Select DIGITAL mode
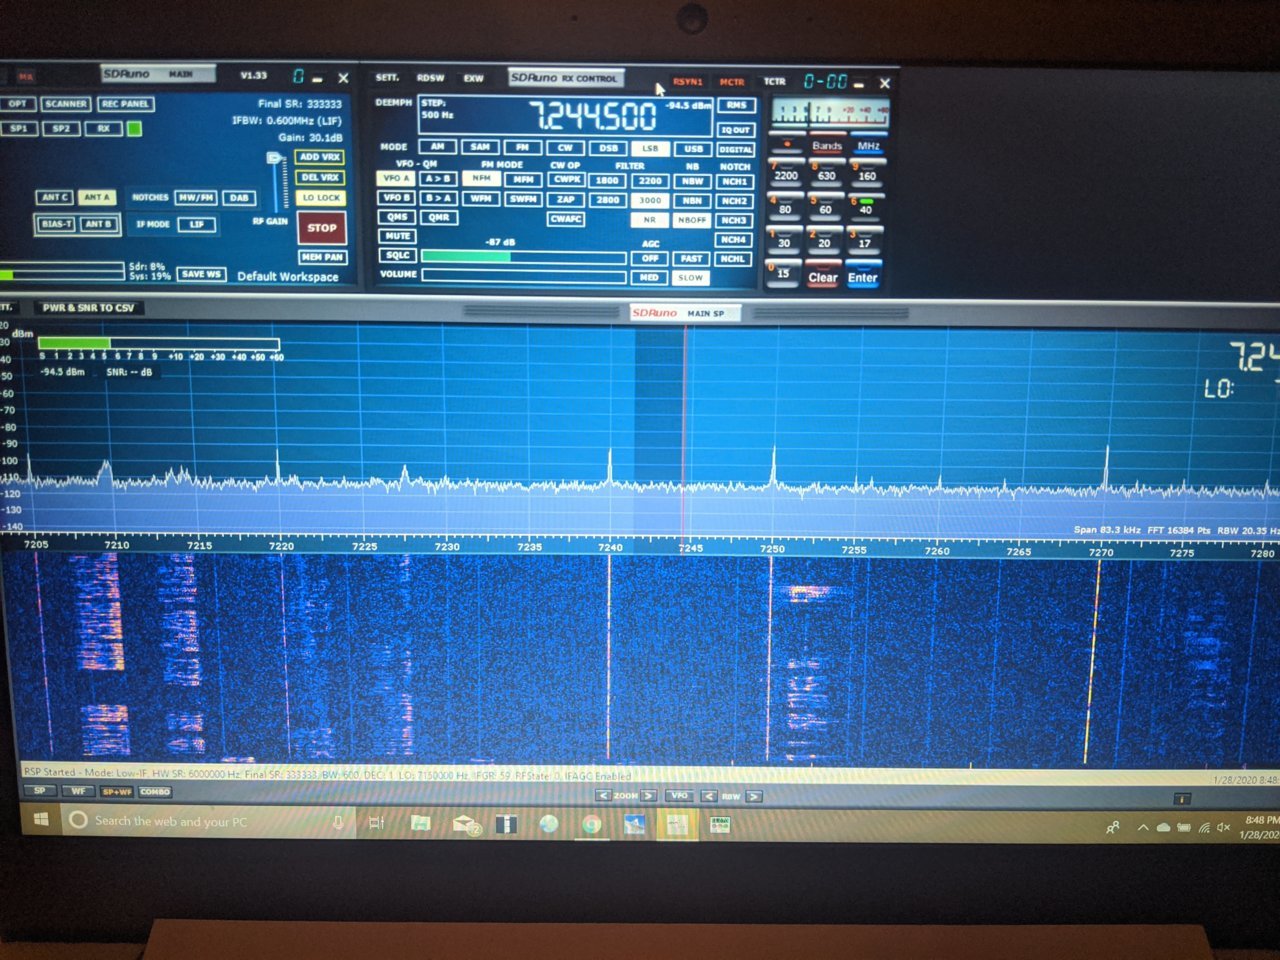This screenshot has height=960, width=1280. point(735,149)
